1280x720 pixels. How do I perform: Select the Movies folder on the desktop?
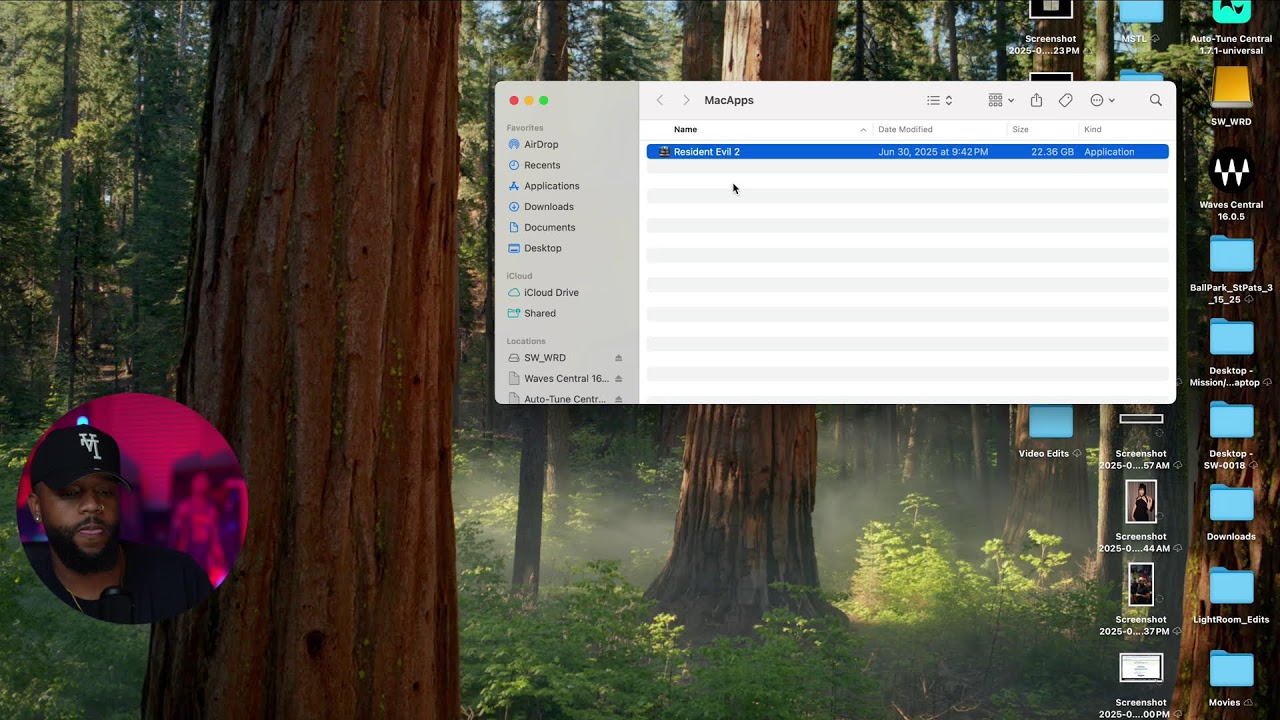pos(1231,669)
